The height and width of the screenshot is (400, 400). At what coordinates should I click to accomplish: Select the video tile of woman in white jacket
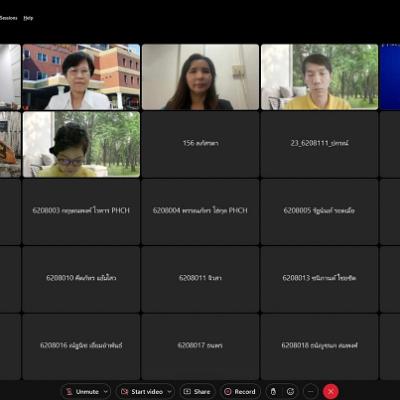(x=81, y=77)
